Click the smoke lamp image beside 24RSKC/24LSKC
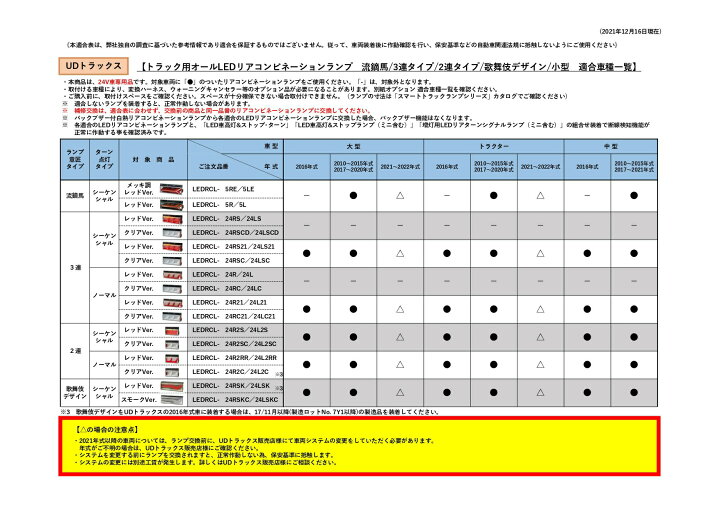720x509 pixels. (x=172, y=400)
